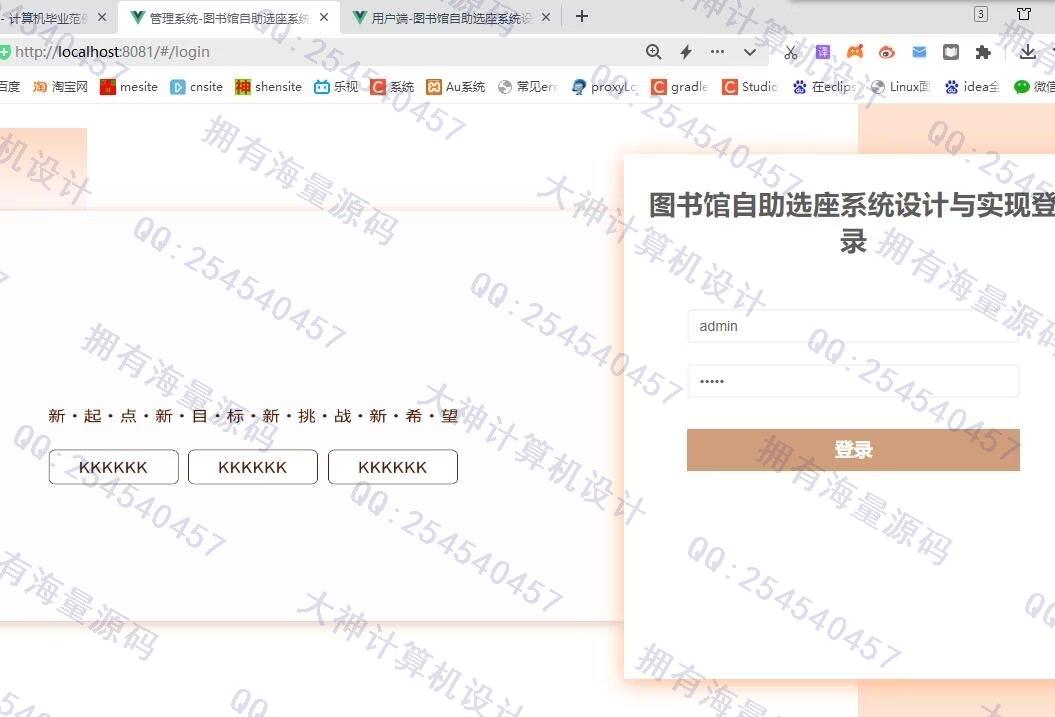
Task: Open the cnsite bookmark
Action: pyautogui.click(x=196, y=87)
